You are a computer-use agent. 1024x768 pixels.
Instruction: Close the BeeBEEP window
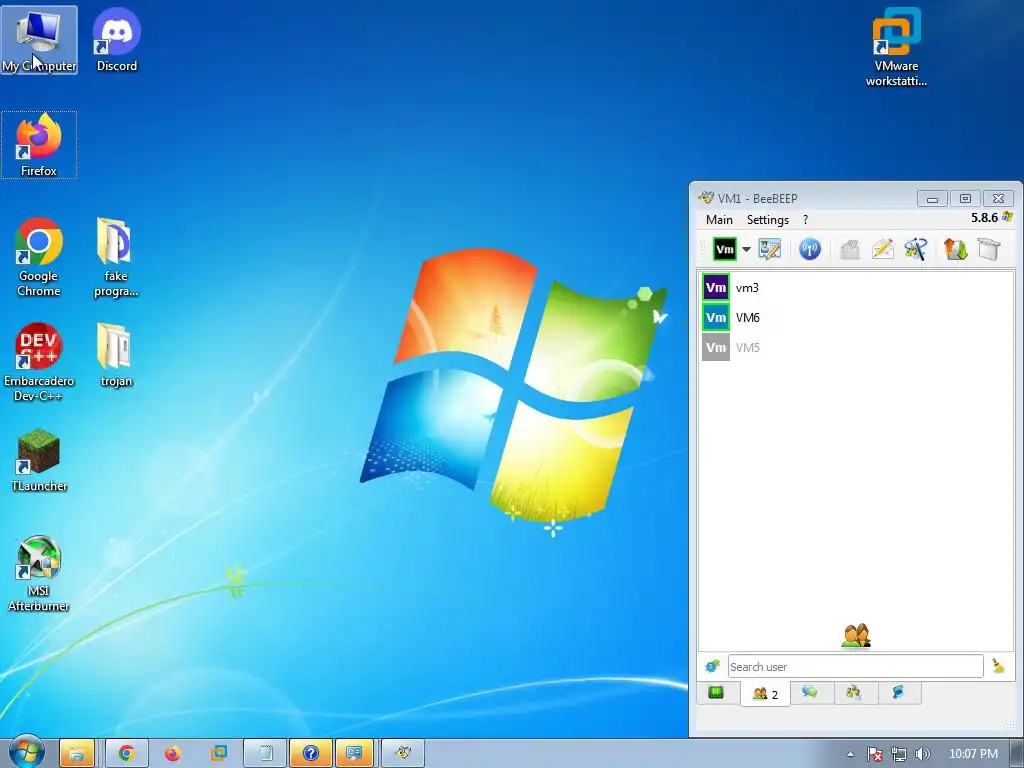999,199
